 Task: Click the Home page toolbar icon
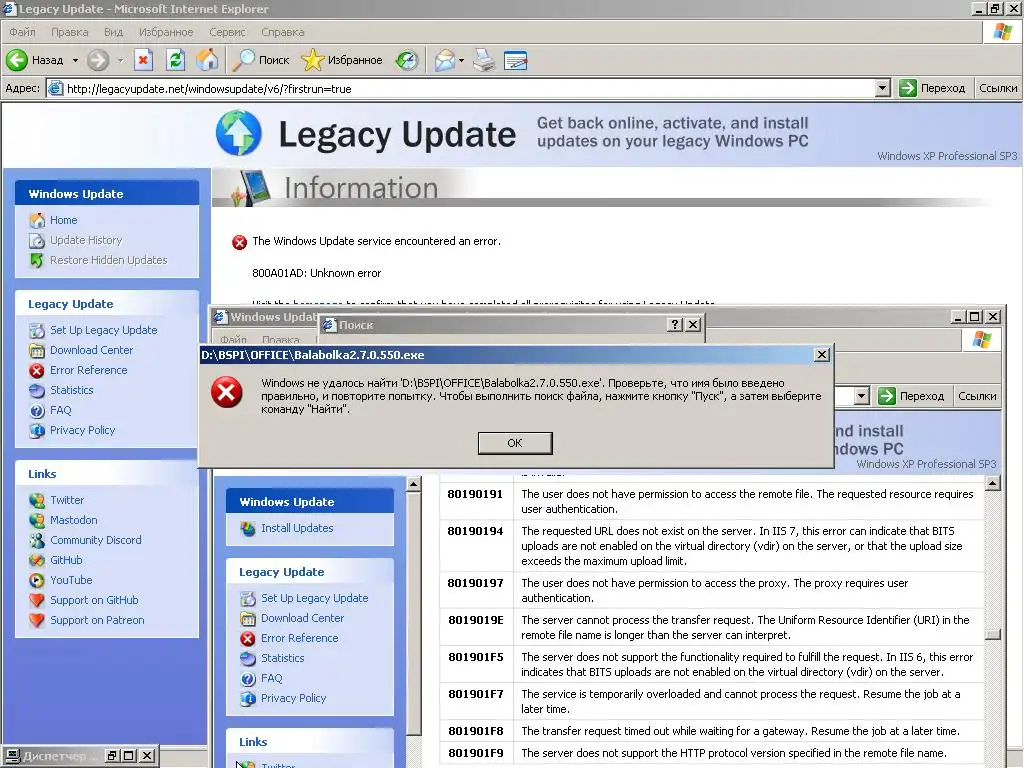[208, 60]
